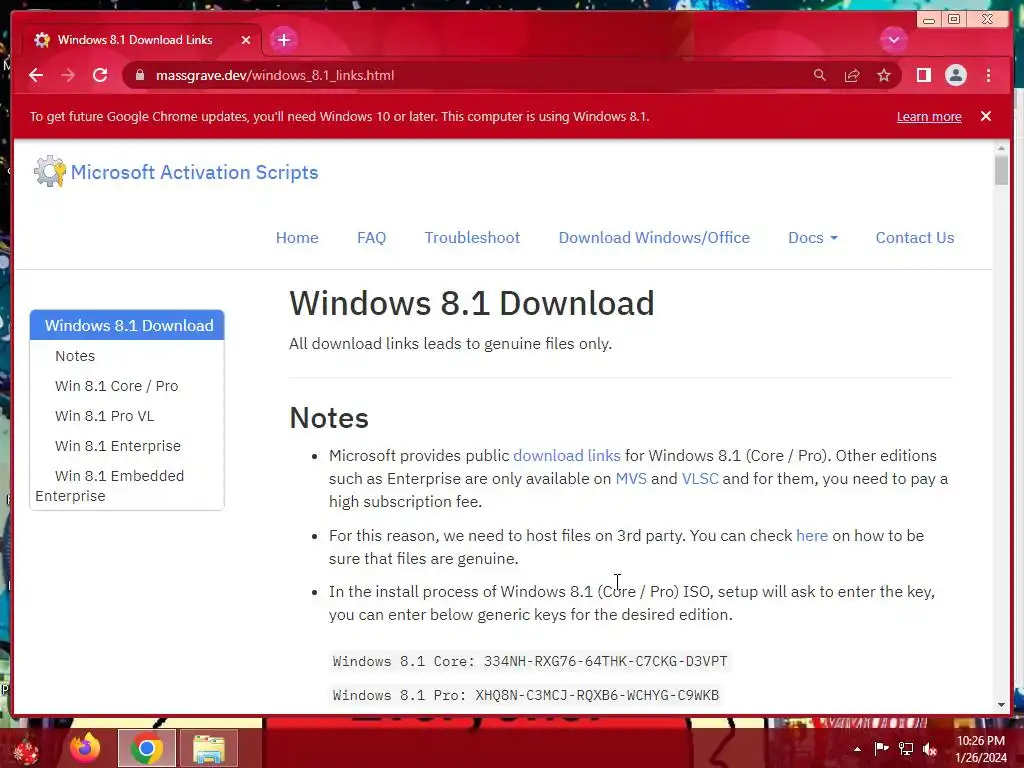
Task: Go back to the previous page
Action: click(36, 75)
